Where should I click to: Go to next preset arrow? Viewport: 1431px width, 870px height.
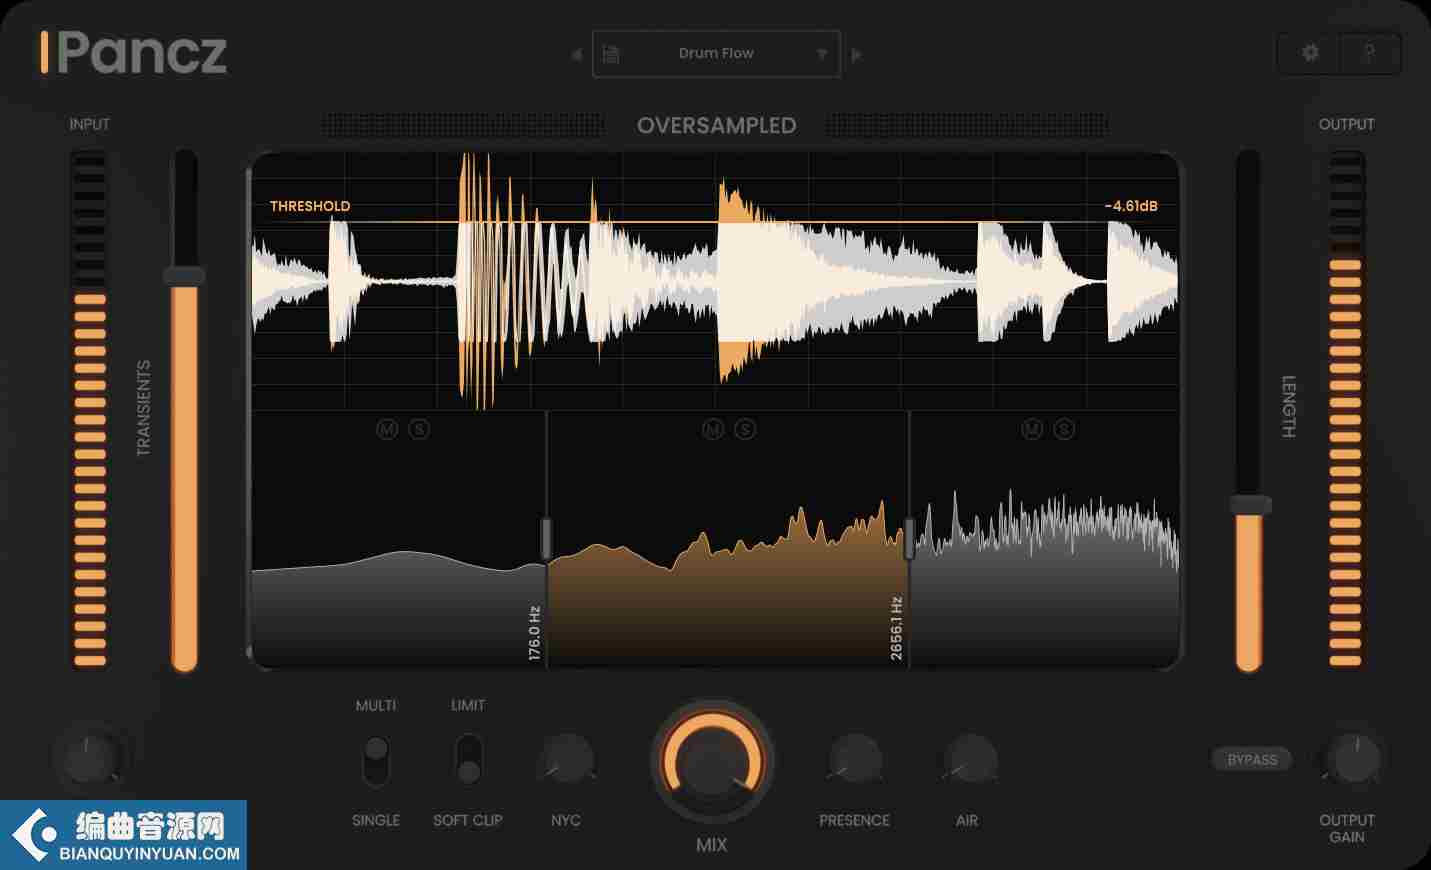pos(856,54)
